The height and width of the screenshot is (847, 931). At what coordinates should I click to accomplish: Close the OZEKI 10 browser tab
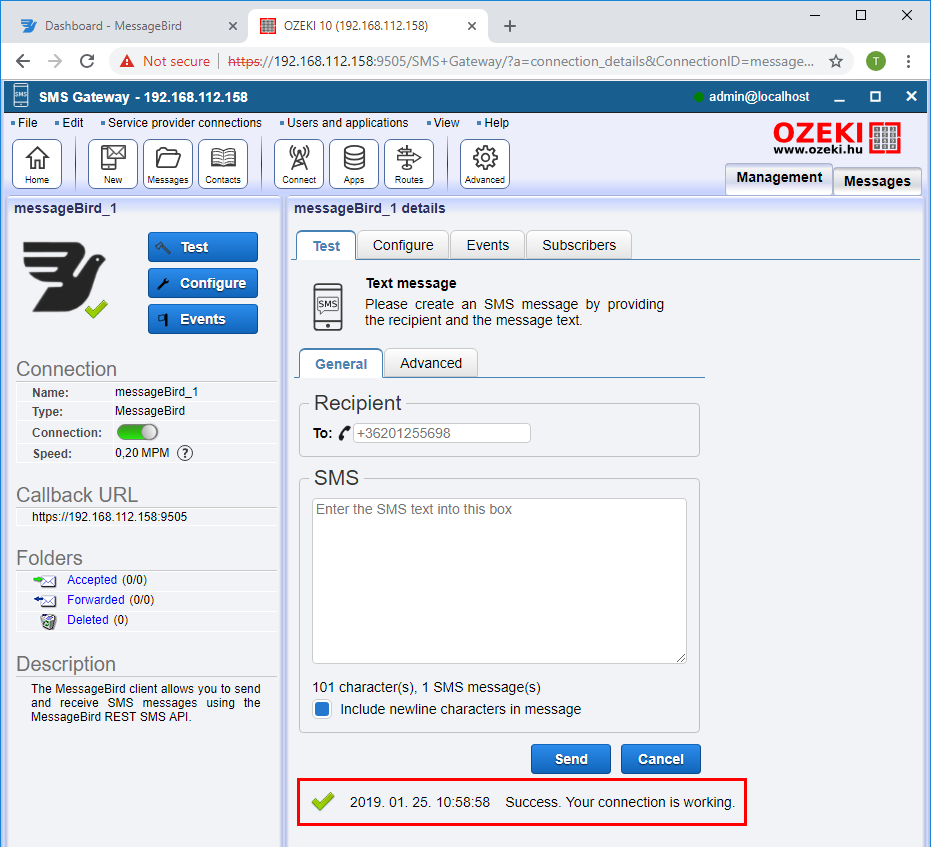(472, 26)
